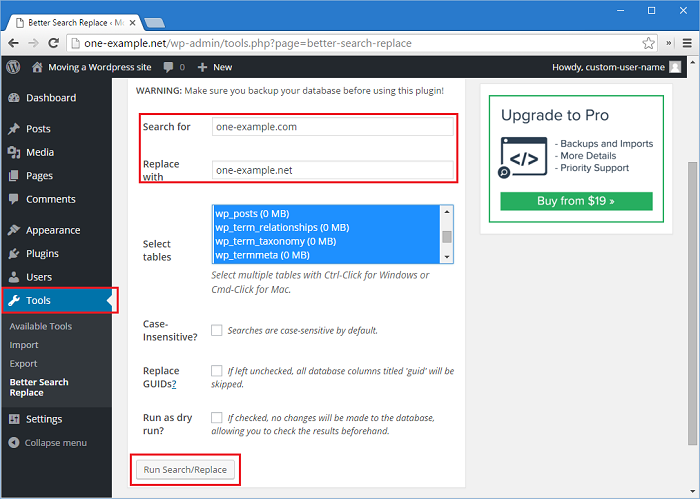This screenshot has height=499, width=700.
Task: Reload the page with refresh icon
Action: (54, 43)
